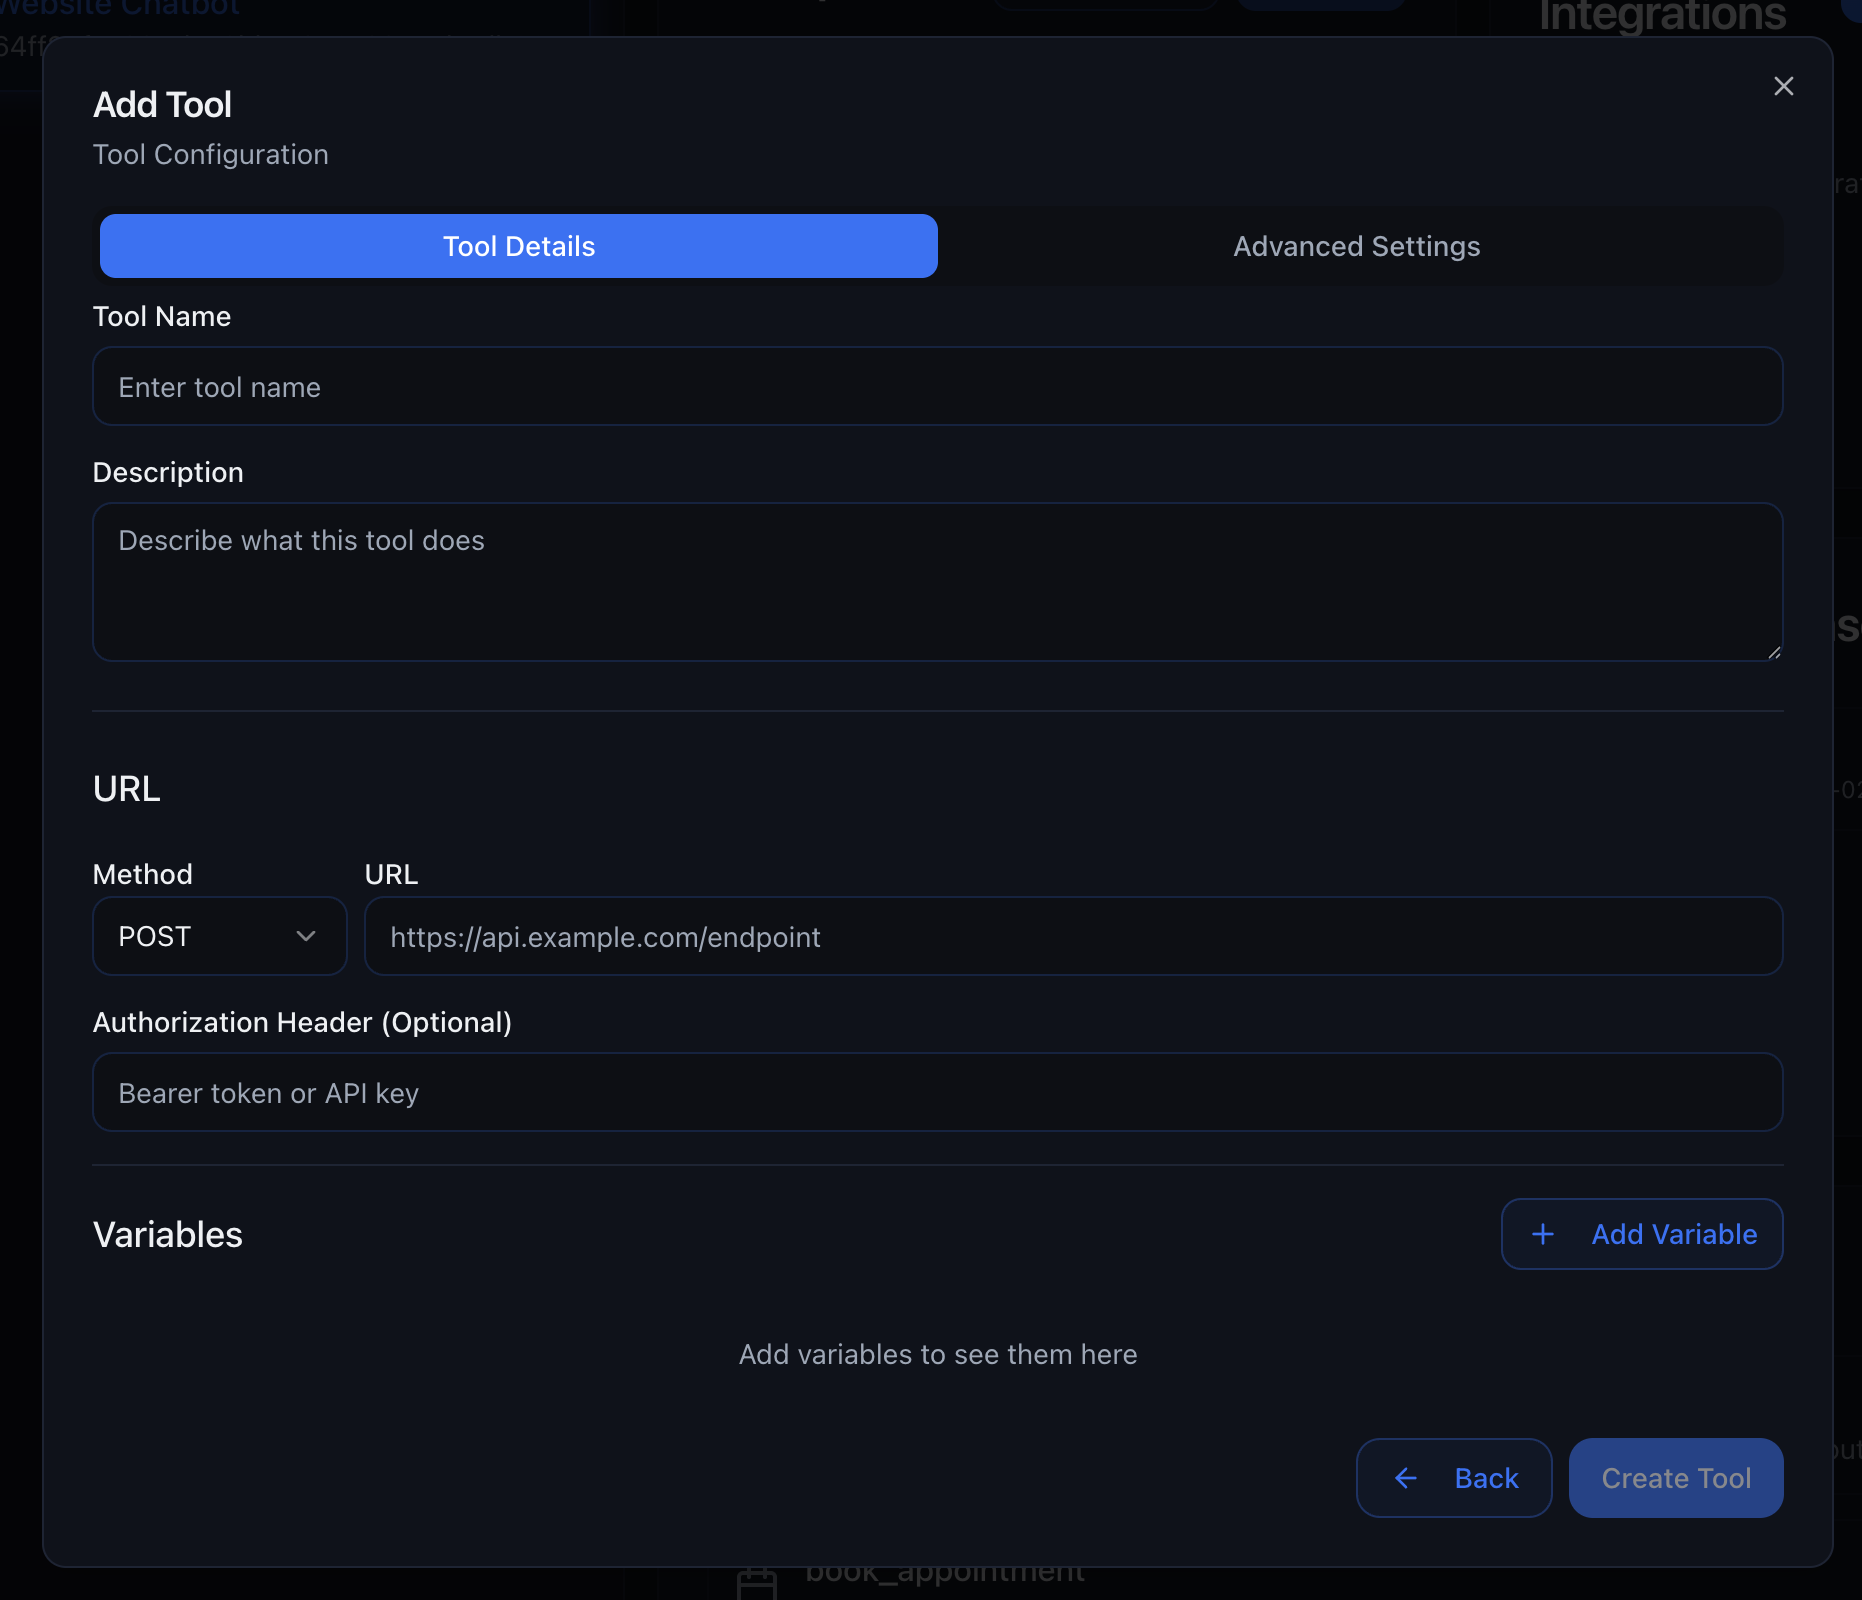Image resolution: width=1862 pixels, height=1600 pixels.
Task: Open the Website Chatbot link
Action: (x=120, y=8)
